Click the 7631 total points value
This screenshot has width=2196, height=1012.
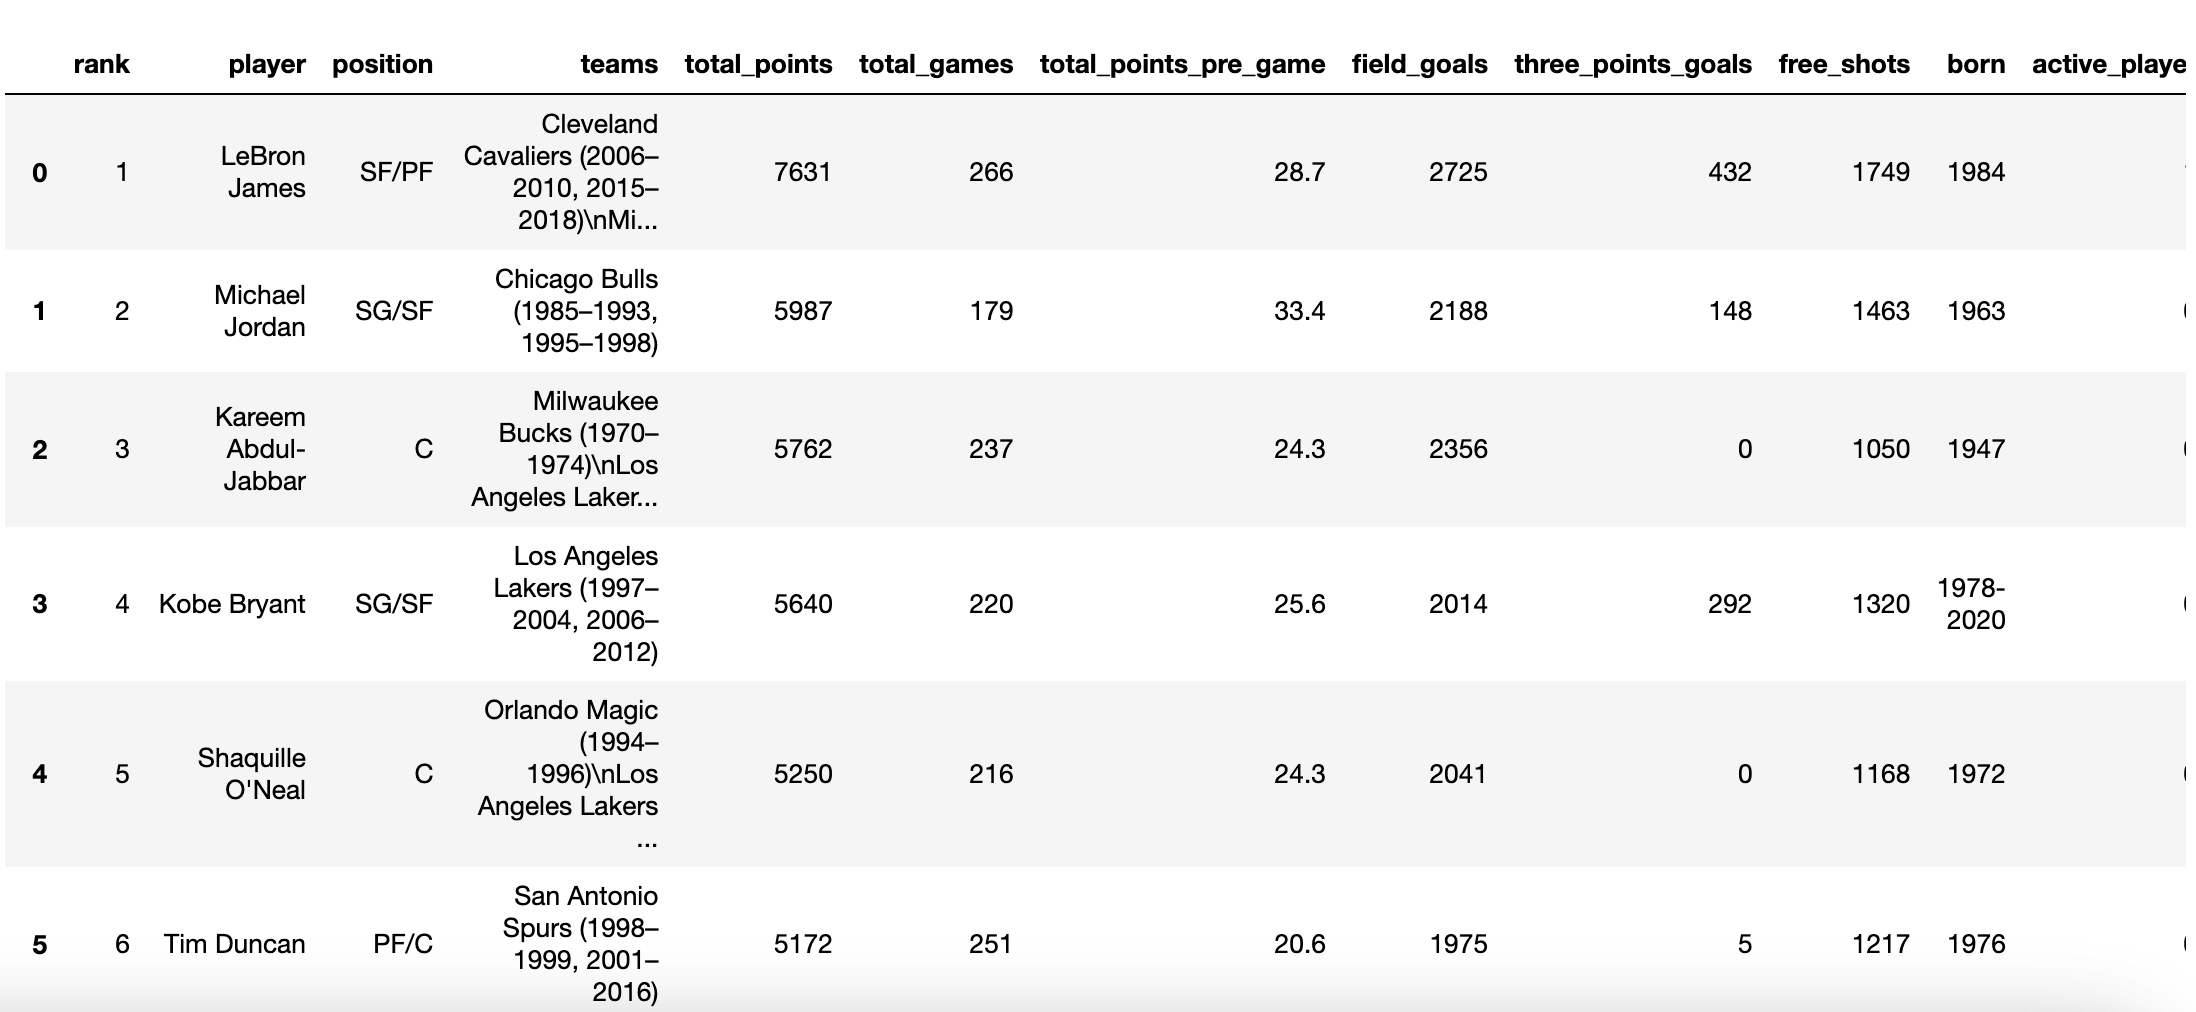point(802,172)
